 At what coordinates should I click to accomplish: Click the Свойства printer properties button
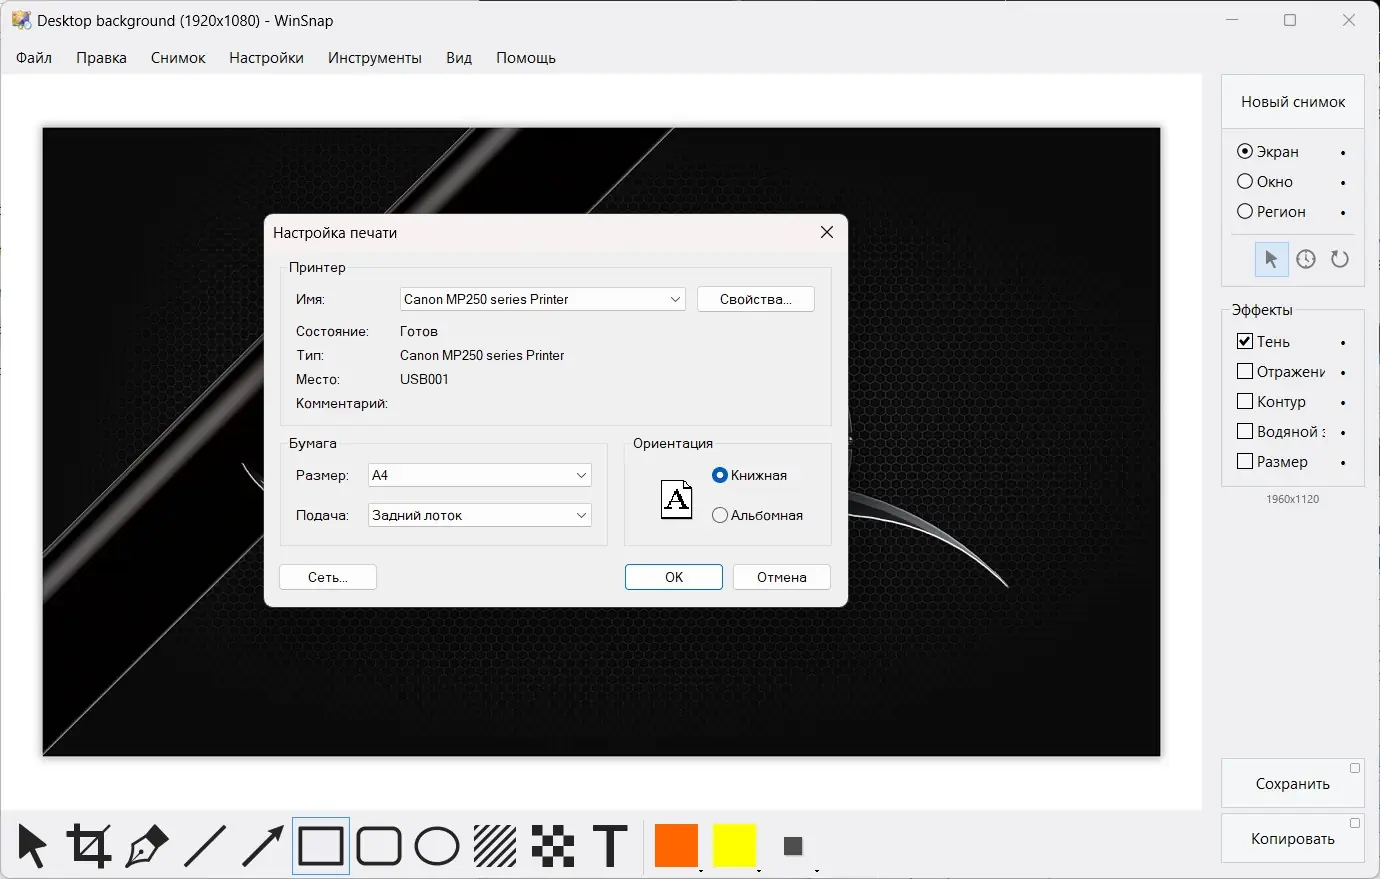[x=755, y=299]
